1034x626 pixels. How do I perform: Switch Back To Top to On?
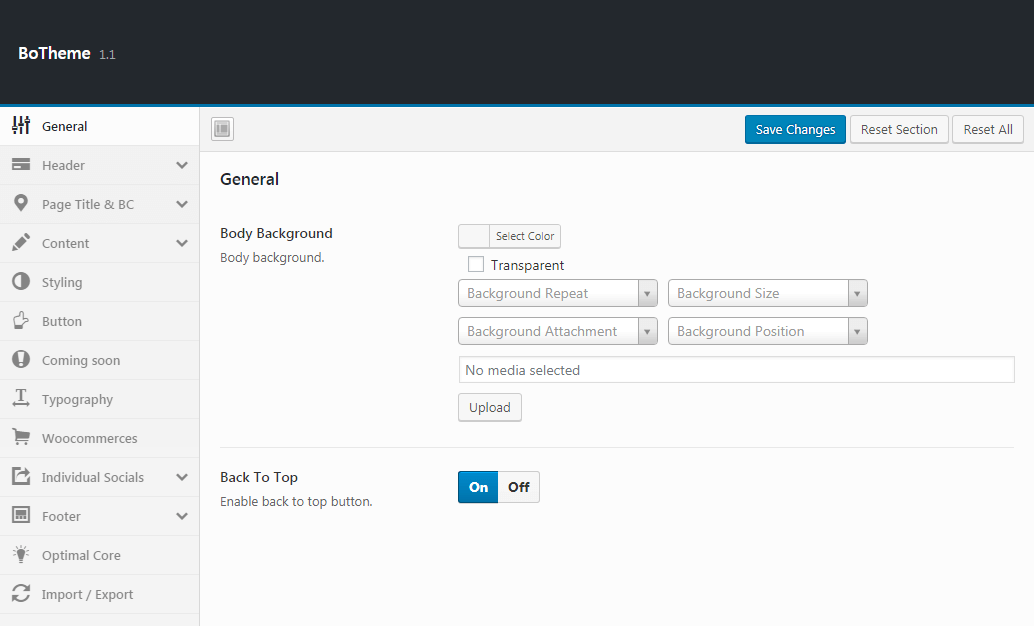478,487
